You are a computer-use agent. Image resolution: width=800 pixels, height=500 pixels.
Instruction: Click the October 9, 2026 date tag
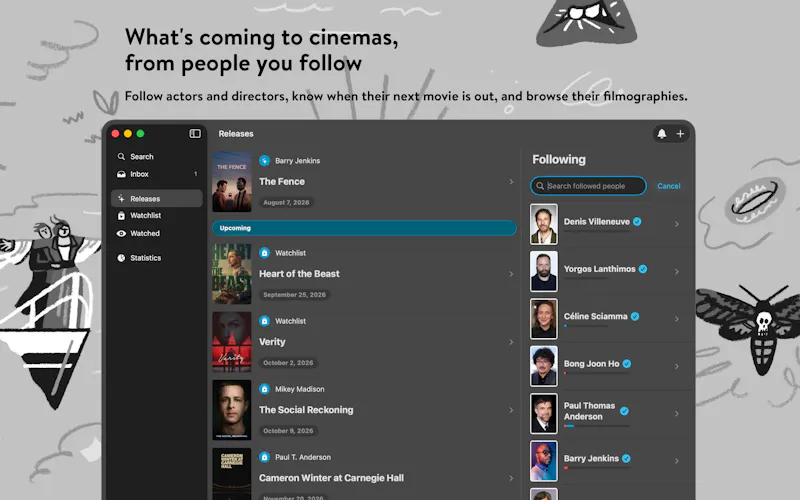[288, 431]
